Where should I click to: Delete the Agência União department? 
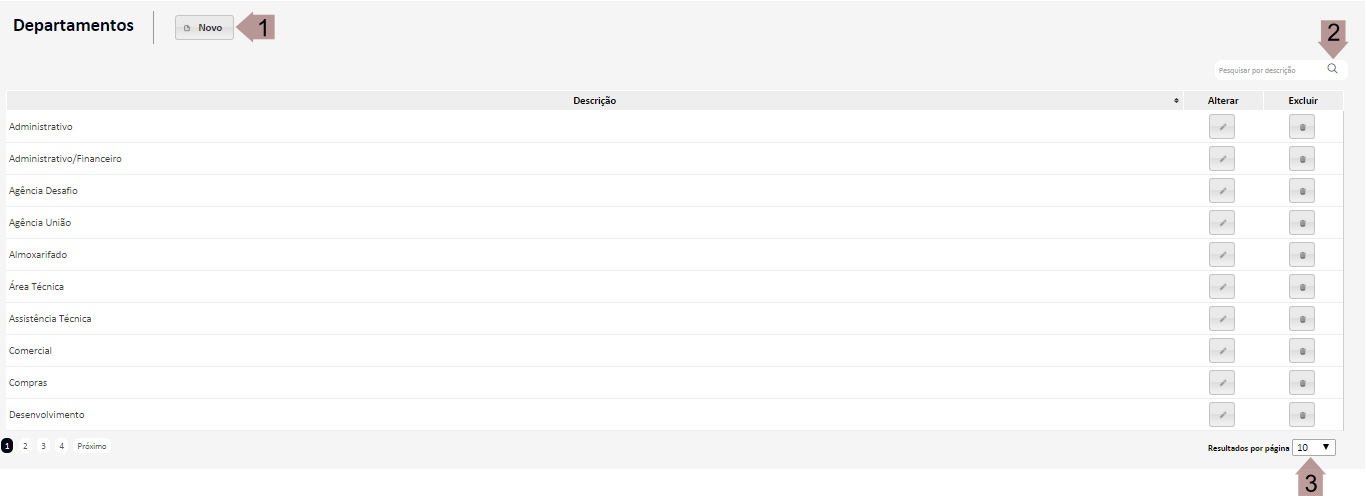click(x=1302, y=223)
